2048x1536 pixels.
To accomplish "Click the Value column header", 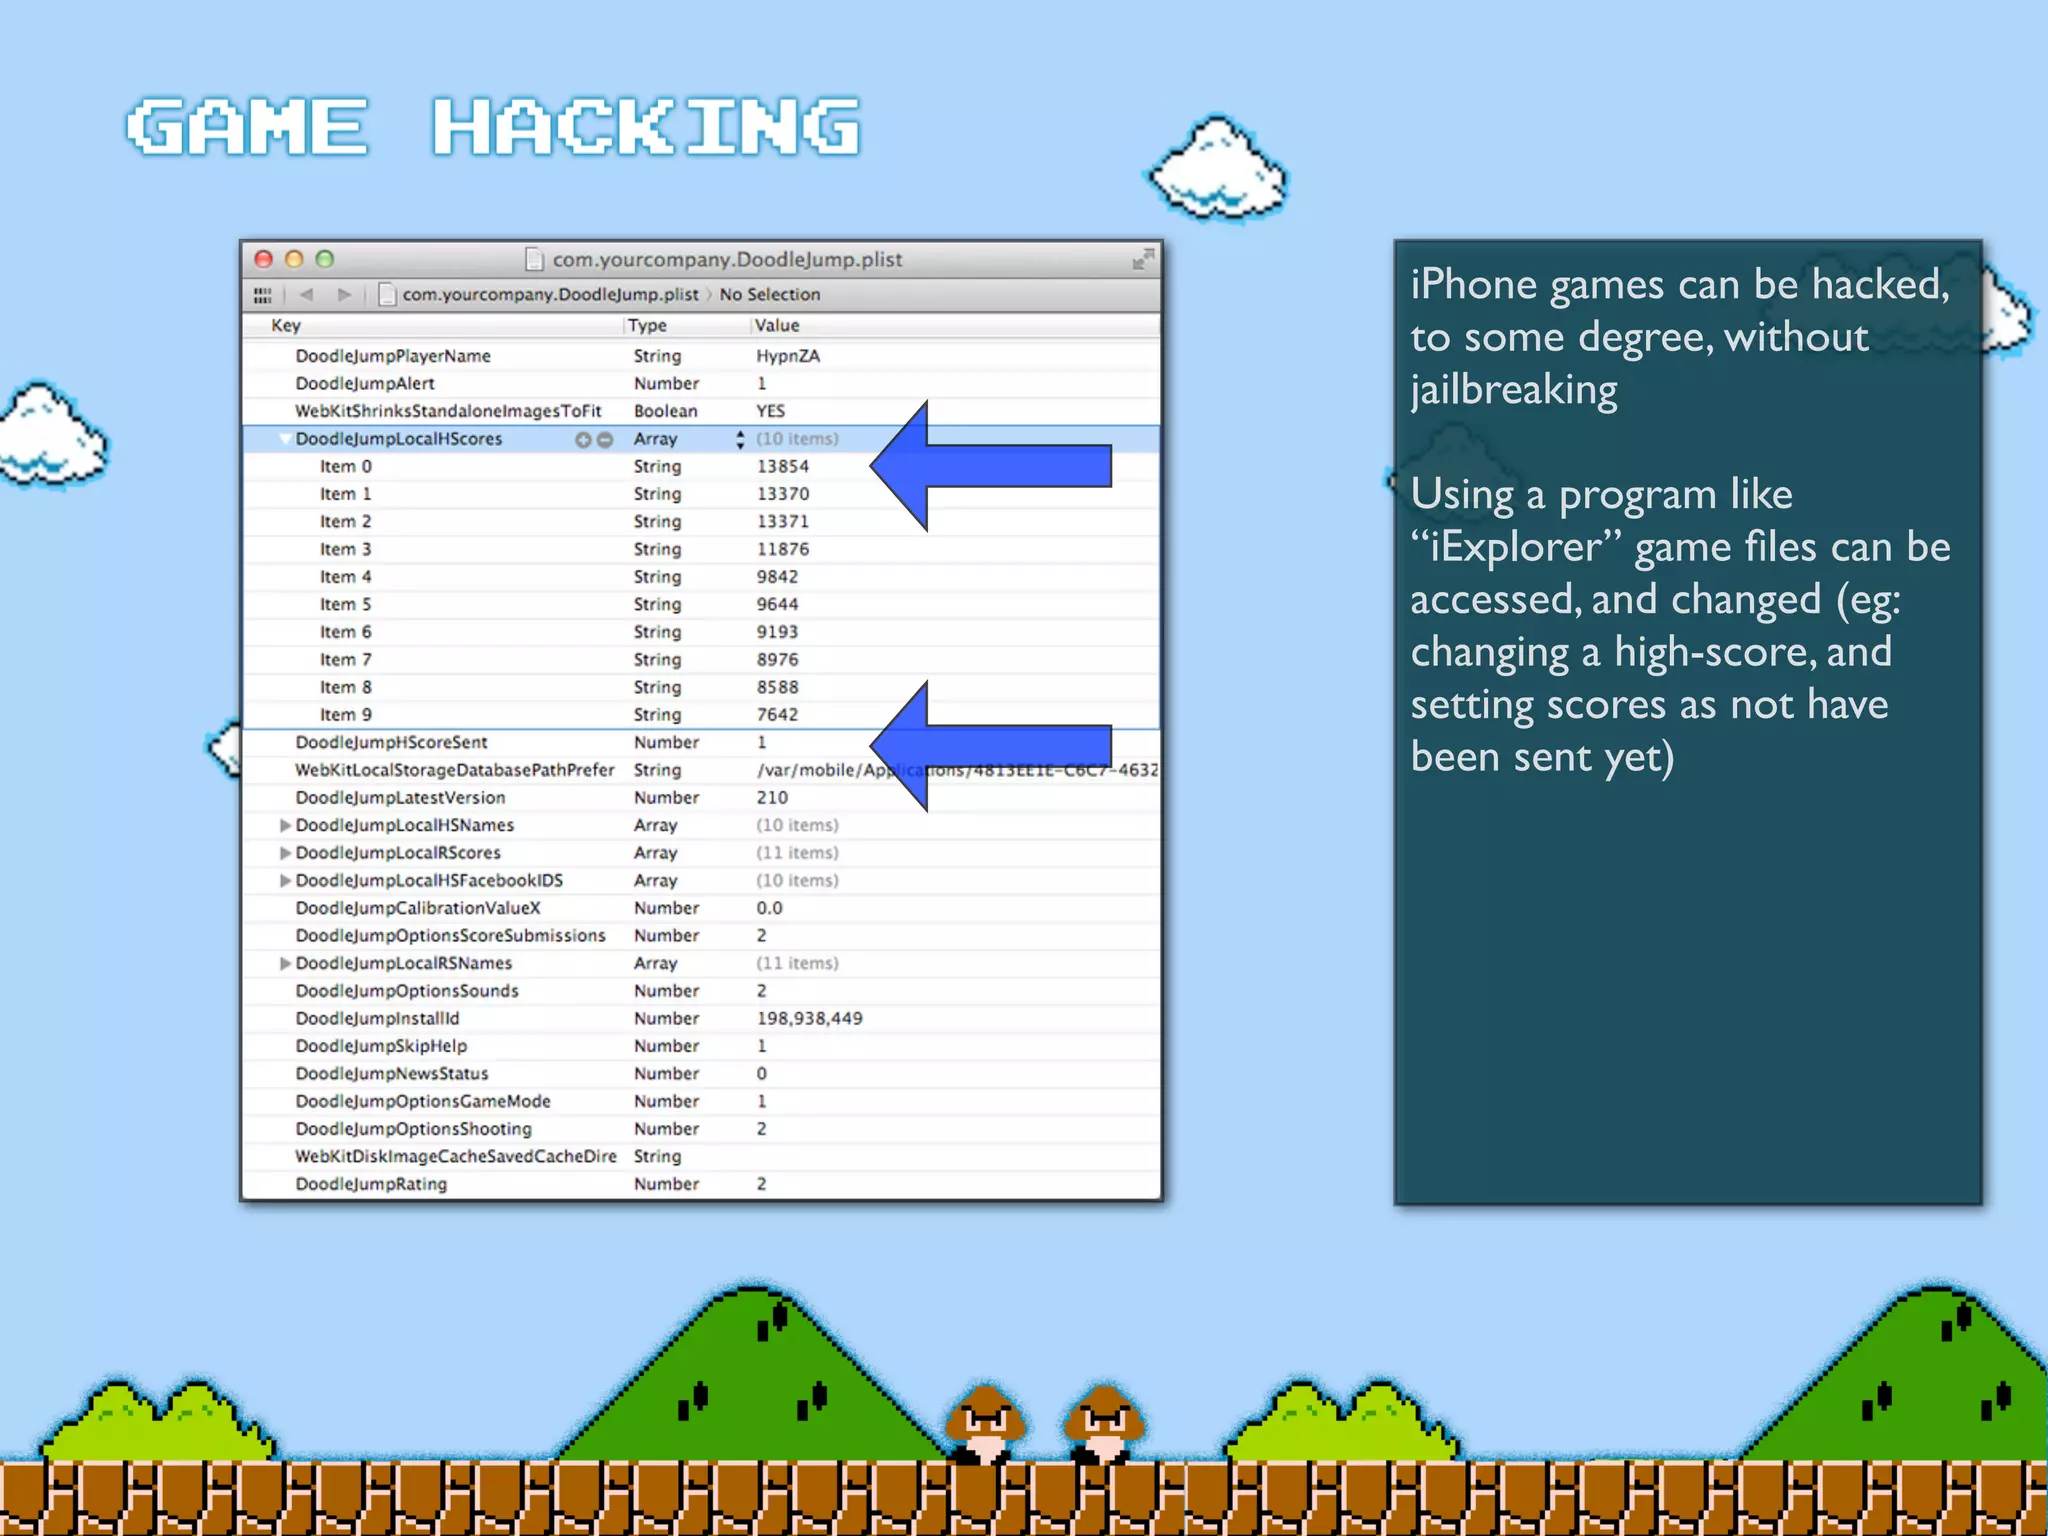I will pyautogui.click(x=777, y=326).
